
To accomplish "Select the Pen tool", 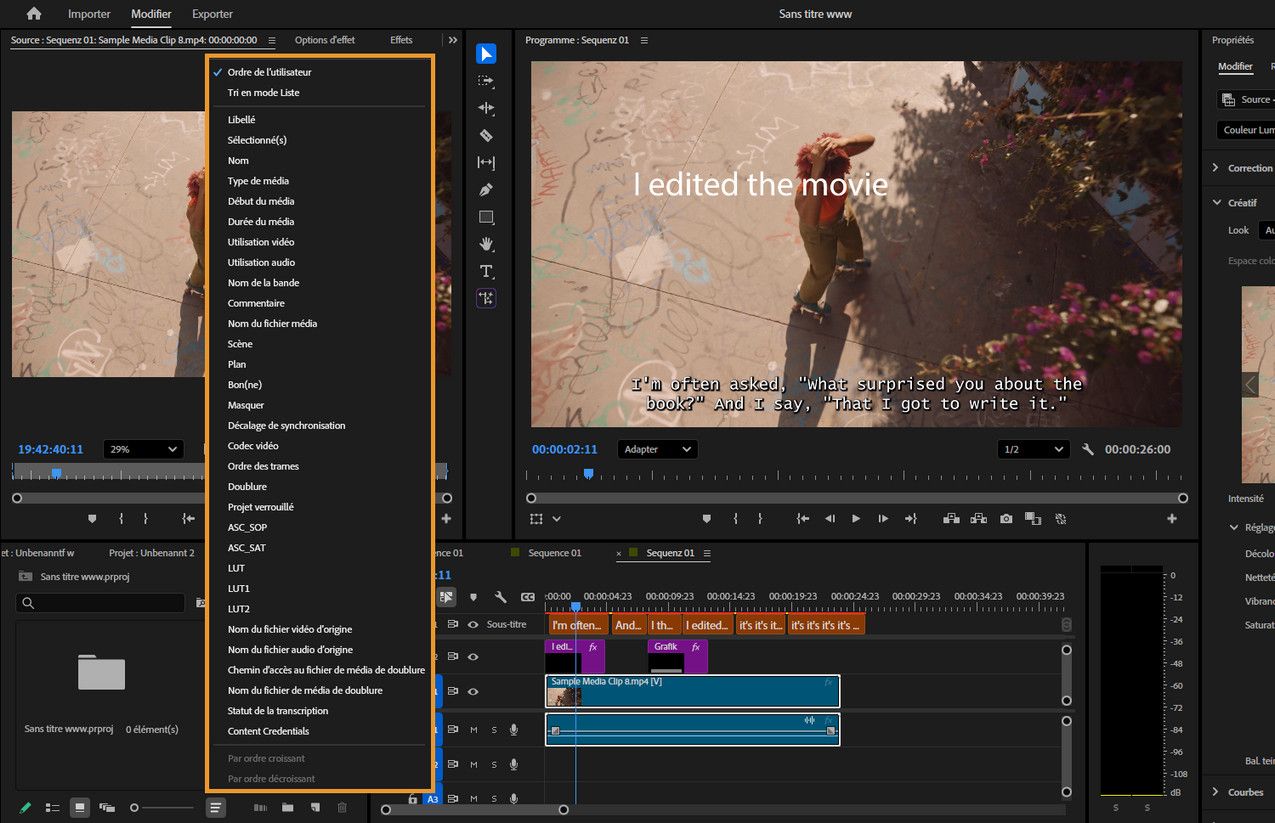I will coord(486,190).
